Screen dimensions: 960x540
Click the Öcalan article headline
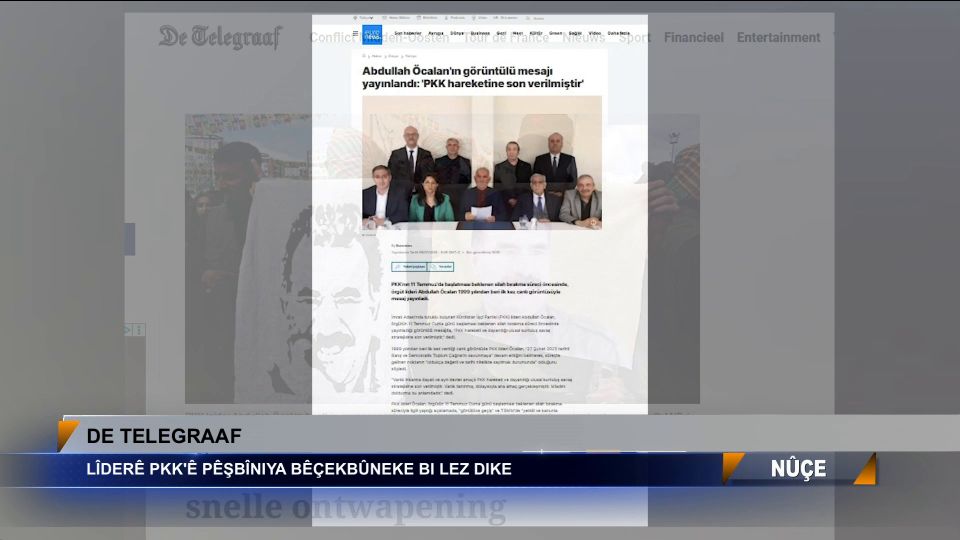[473, 77]
